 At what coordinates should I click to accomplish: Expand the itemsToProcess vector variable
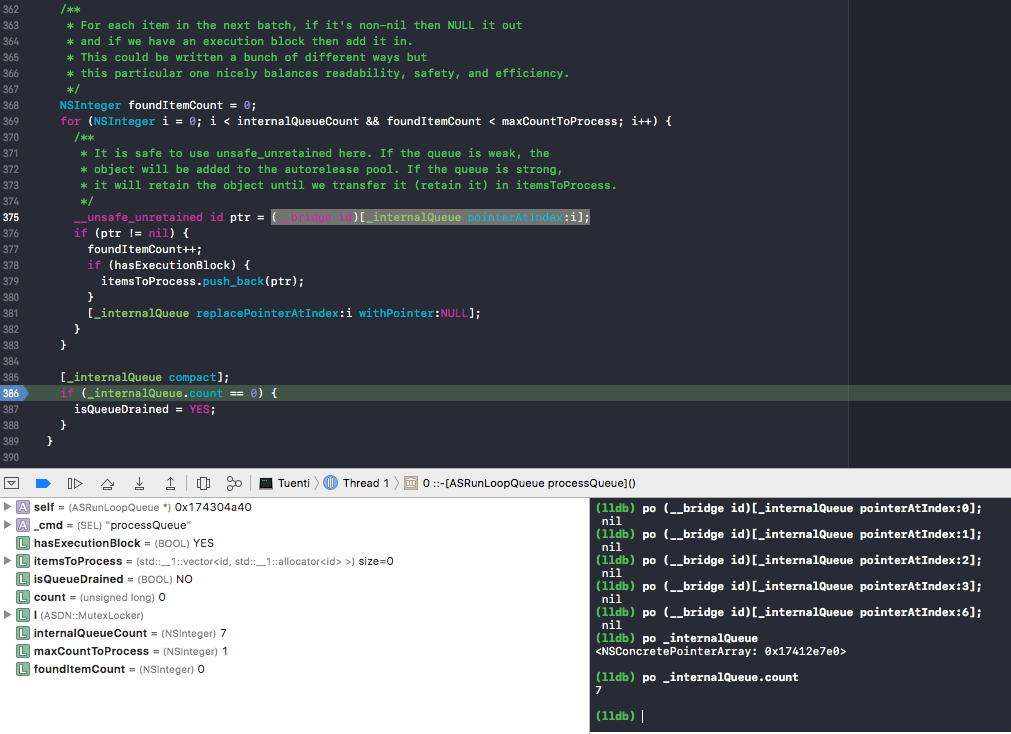click(x=5, y=561)
